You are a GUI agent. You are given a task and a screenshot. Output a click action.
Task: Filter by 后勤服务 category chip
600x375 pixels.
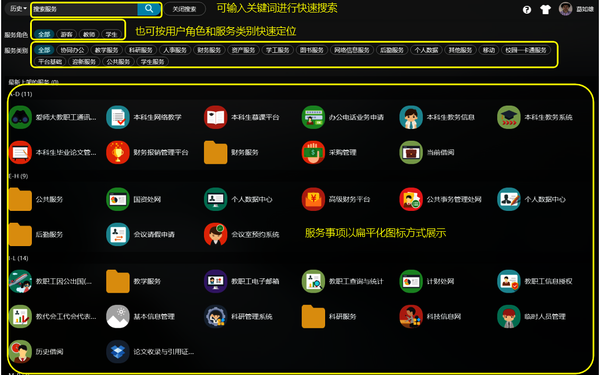coord(392,50)
